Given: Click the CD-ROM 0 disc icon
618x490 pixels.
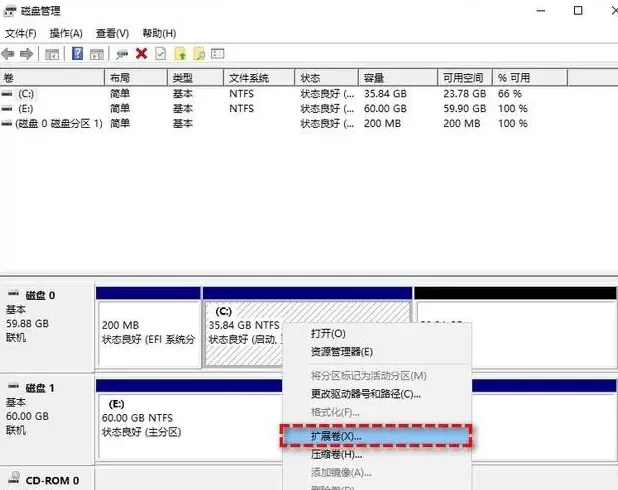Looking at the screenshot, I should click(15, 477).
